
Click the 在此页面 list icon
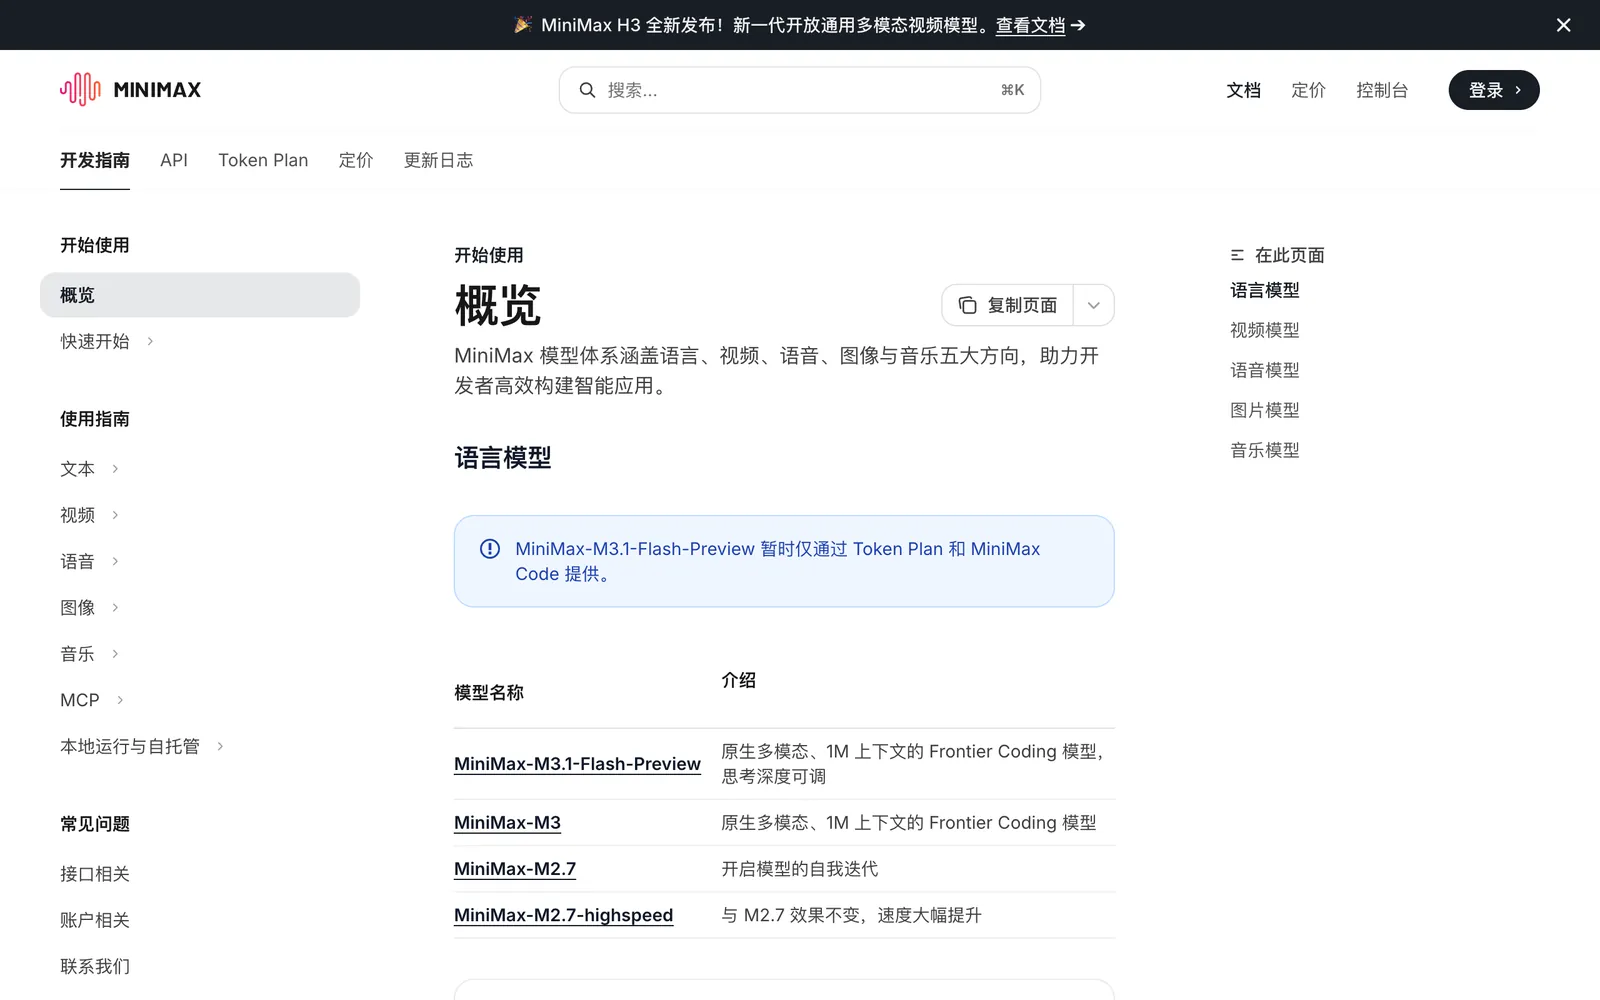coord(1237,255)
